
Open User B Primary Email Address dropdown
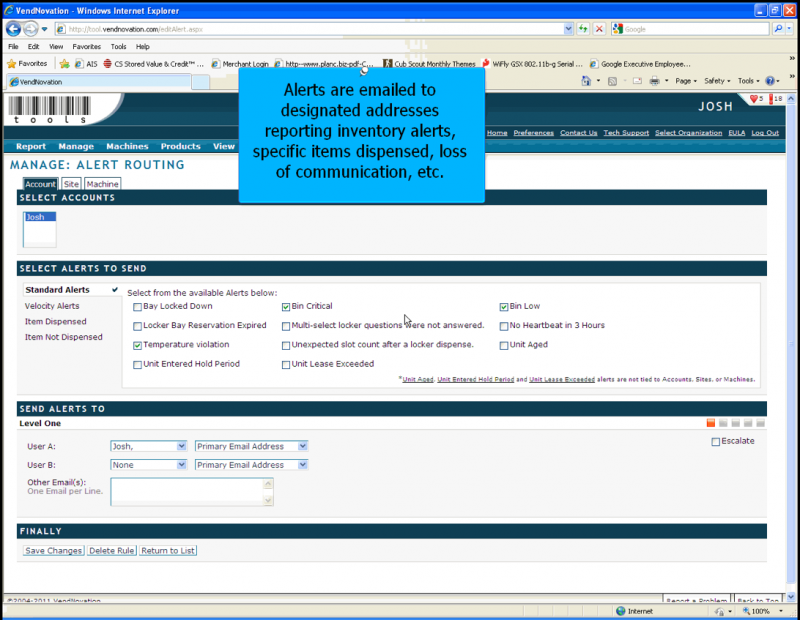click(252, 465)
